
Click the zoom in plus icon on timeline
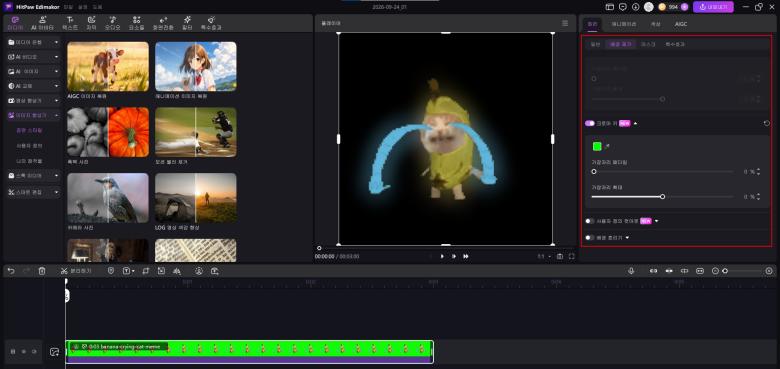(x=769, y=271)
